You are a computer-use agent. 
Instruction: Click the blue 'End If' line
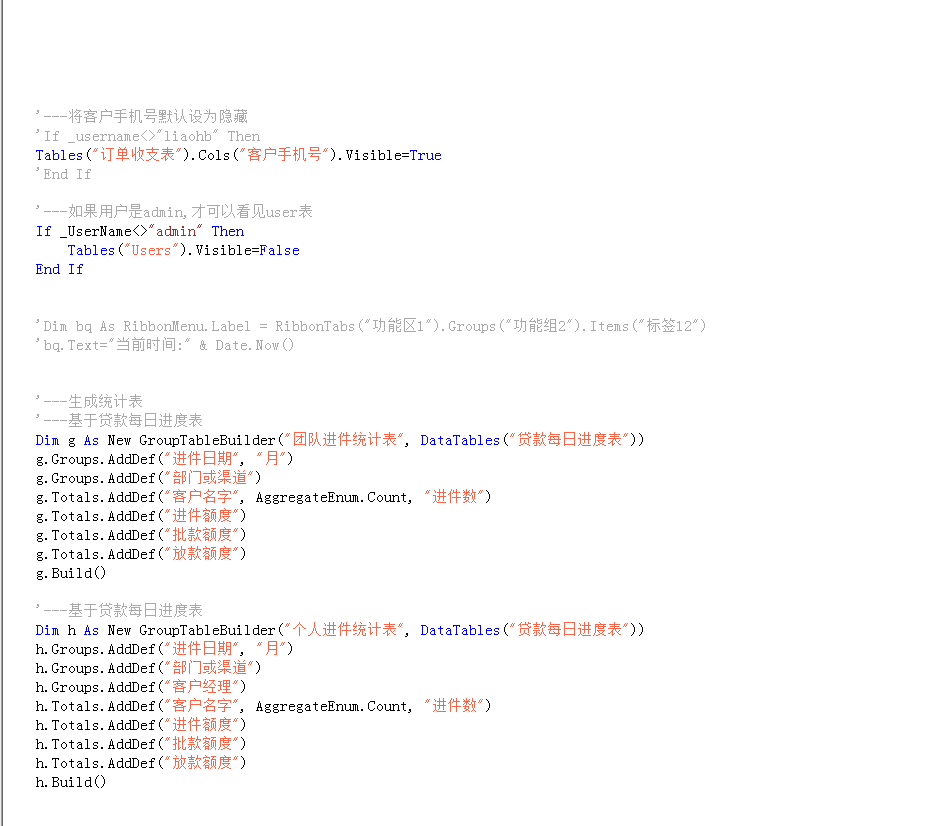59,269
